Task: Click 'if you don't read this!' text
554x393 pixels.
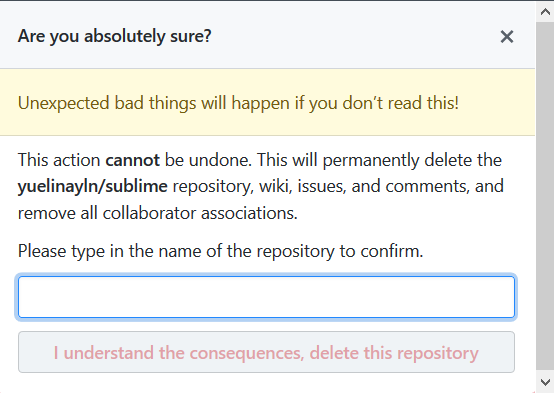Action: [x=377, y=103]
